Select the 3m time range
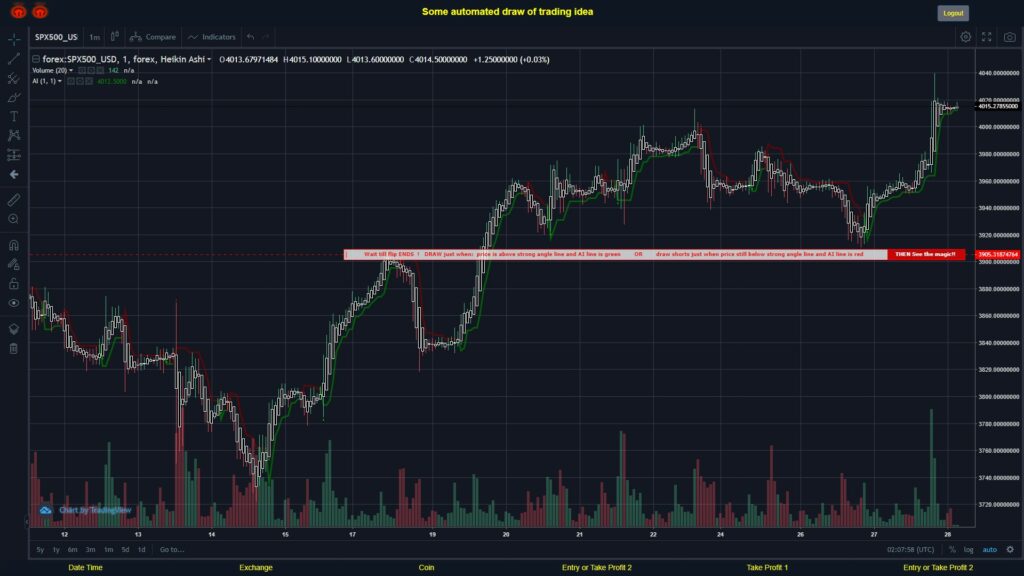 [90, 550]
